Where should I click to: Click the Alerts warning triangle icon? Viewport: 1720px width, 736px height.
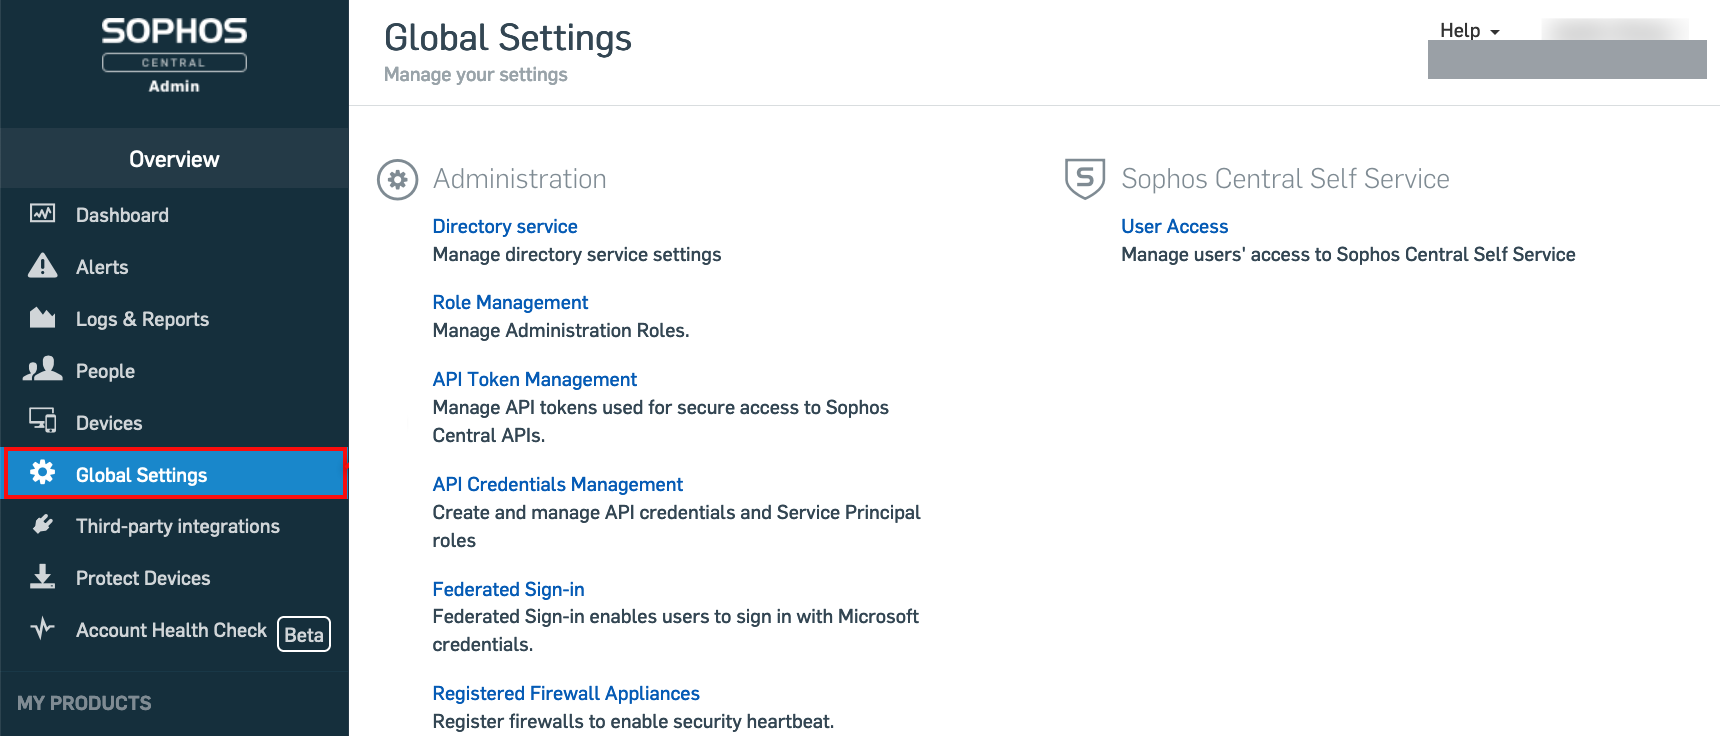(42, 265)
